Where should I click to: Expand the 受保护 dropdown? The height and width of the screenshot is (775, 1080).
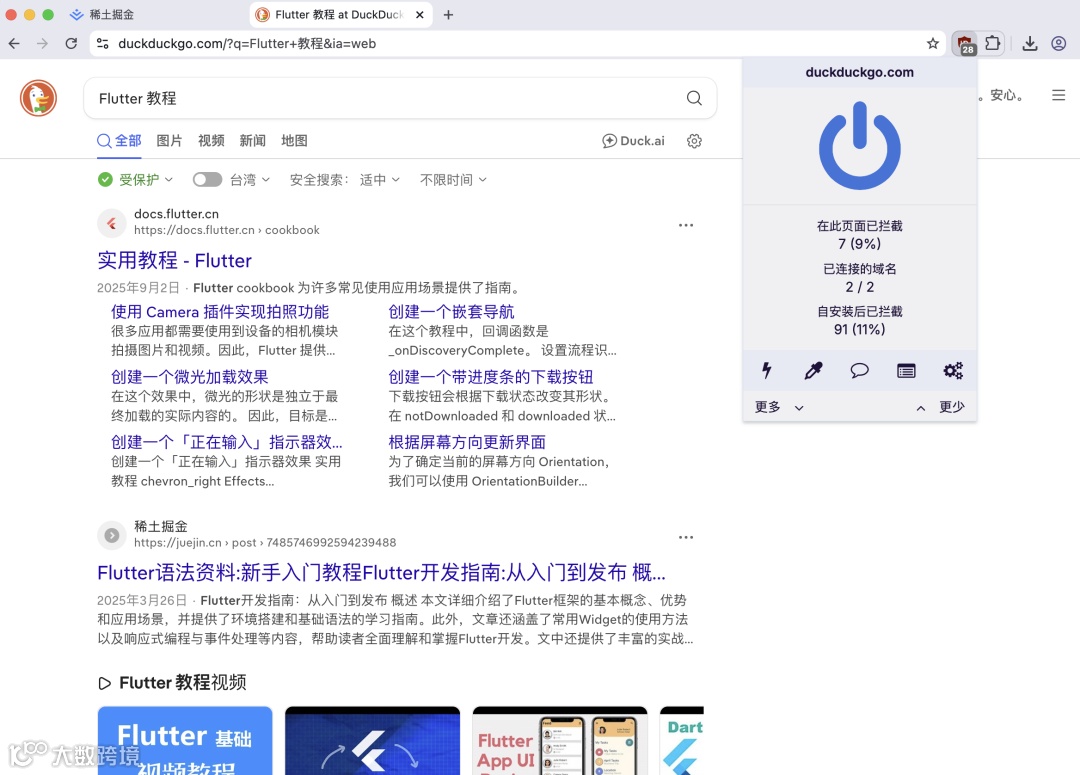(x=136, y=180)
